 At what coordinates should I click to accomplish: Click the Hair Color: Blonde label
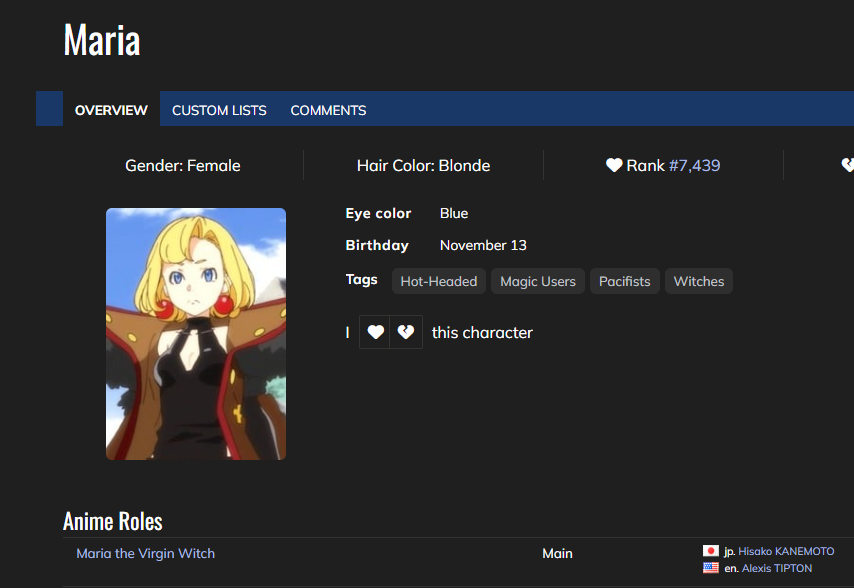click(423, 165)
